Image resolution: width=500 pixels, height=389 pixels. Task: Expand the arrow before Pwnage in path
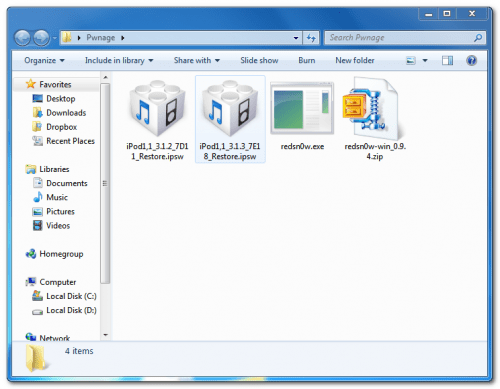(79, 38)
